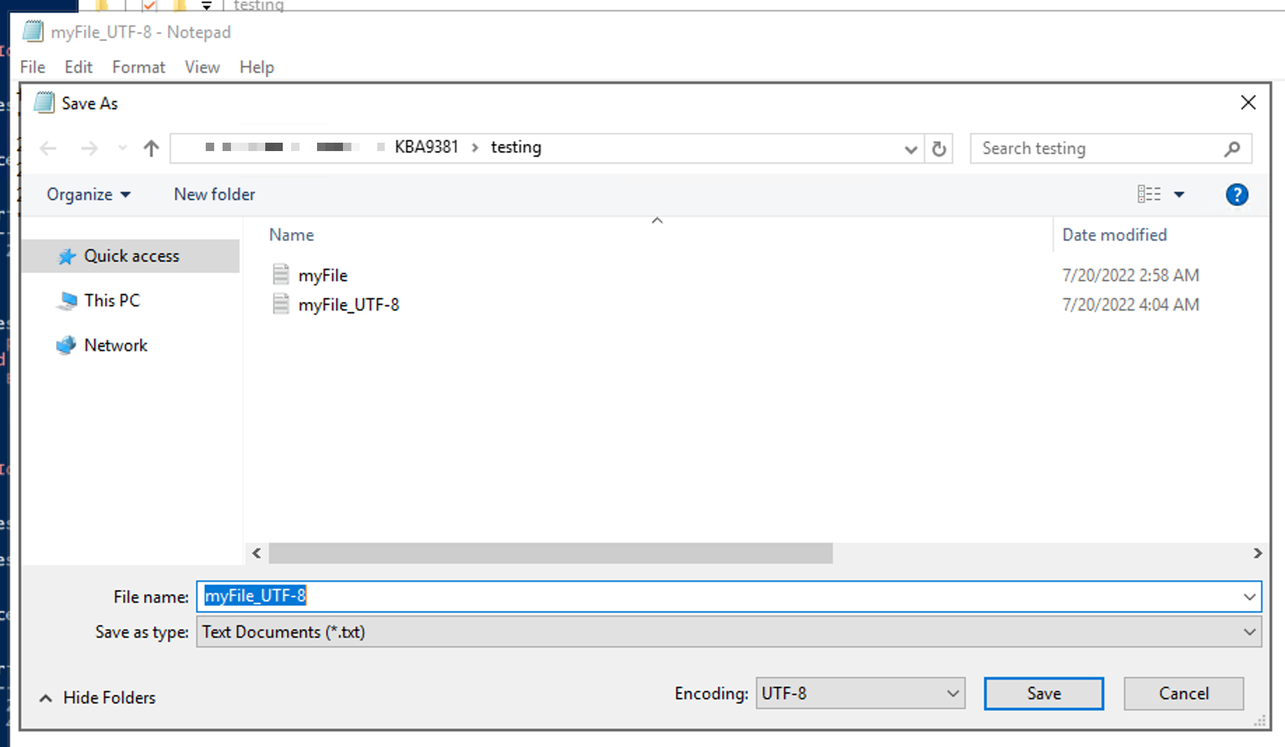This screenshot has height=747, width=1285.
Task: Open the Edit menu in Notepad
Action: [x=78, y=67]
